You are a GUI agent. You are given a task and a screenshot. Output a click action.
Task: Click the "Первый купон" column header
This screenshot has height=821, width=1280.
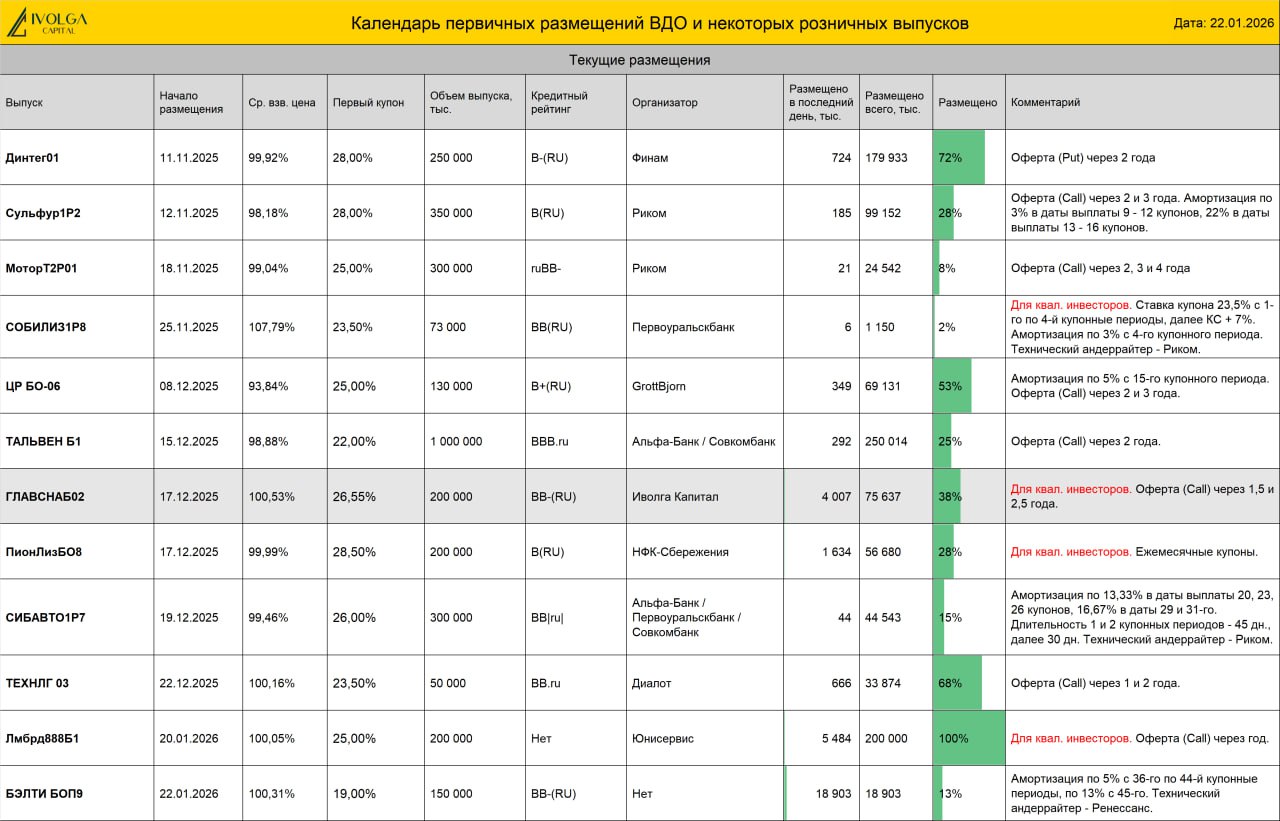click(x=368, y=102)
